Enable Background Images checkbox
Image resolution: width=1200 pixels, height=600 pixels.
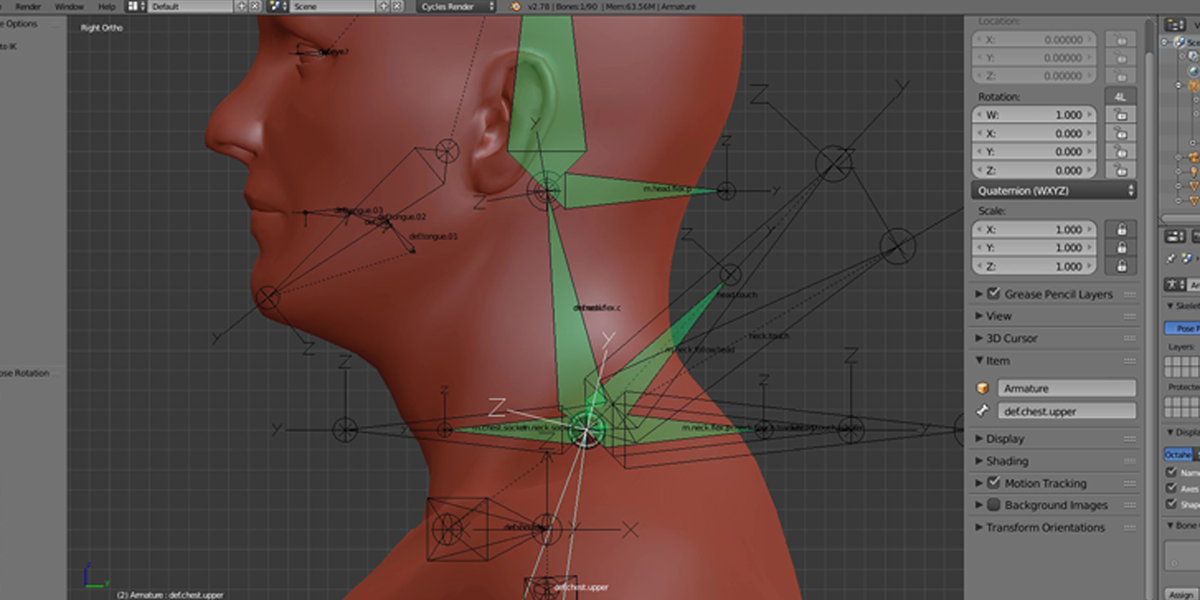994,505
